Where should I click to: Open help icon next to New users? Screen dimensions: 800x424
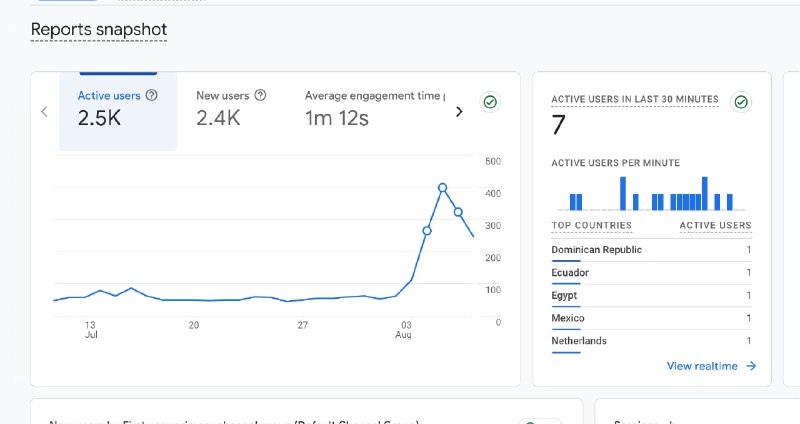260,95
